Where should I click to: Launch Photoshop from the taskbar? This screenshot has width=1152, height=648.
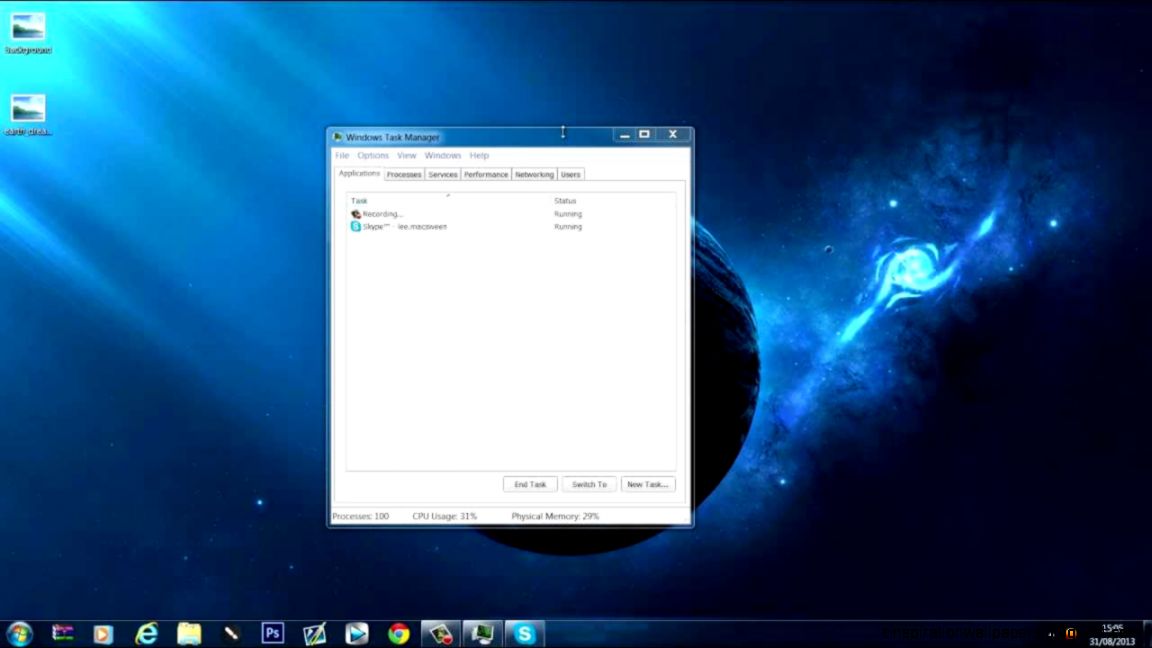(272, 633)
